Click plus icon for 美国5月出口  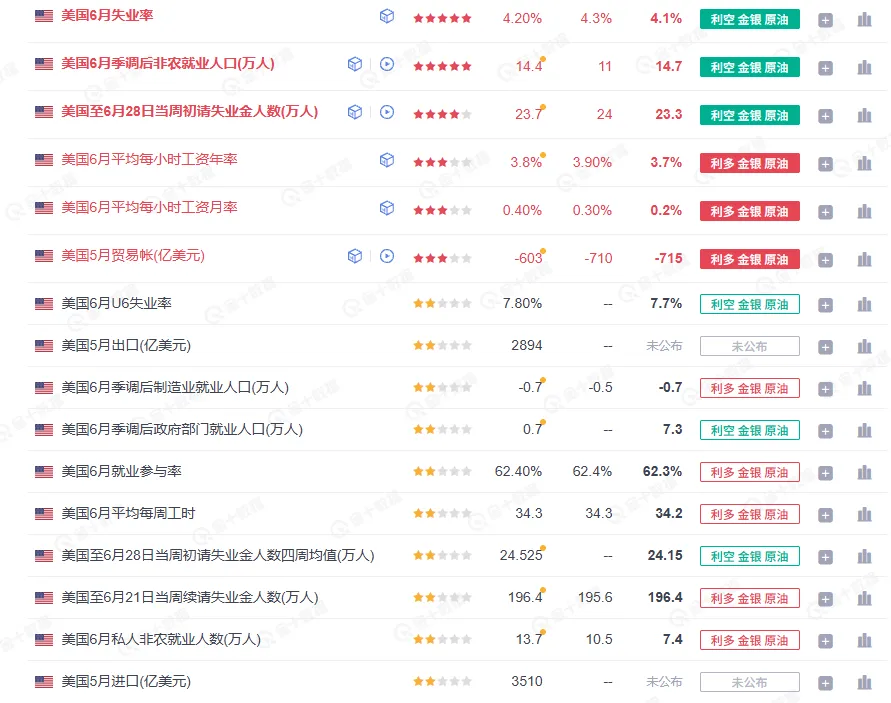coord(825,347)
